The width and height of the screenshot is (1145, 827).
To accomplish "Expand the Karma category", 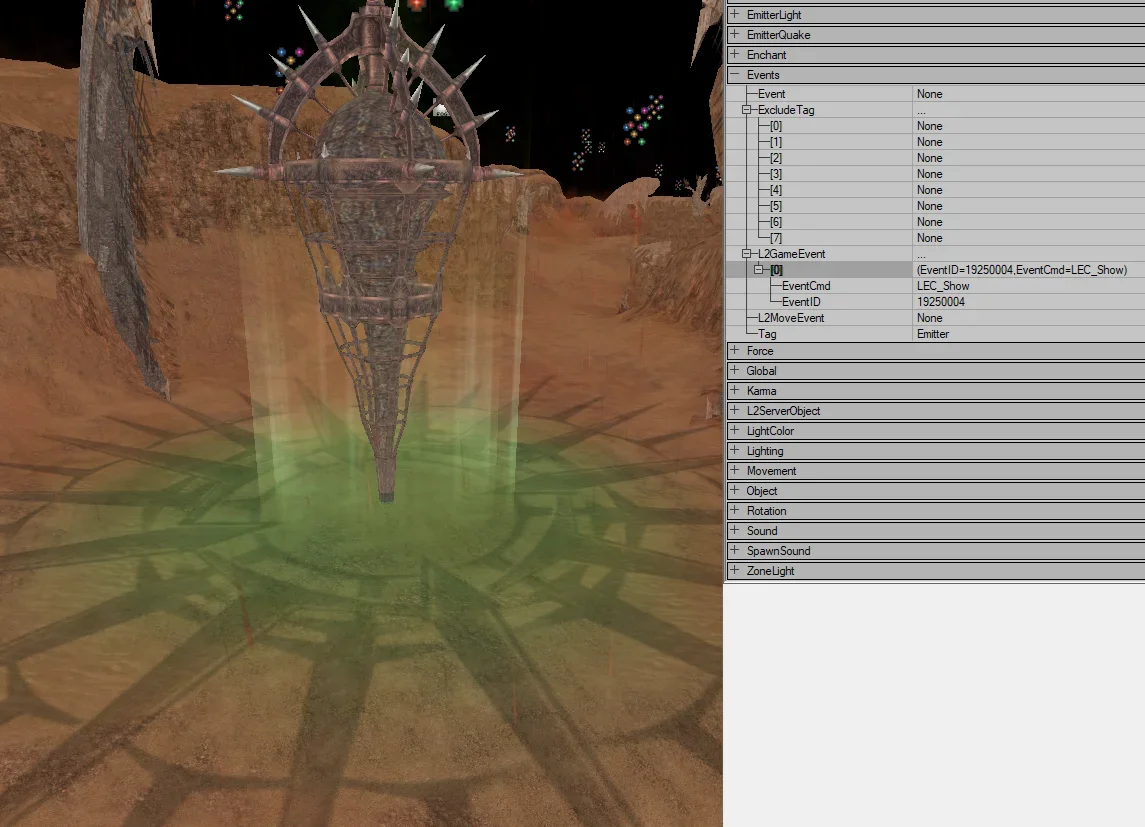I will click(735, 391).
